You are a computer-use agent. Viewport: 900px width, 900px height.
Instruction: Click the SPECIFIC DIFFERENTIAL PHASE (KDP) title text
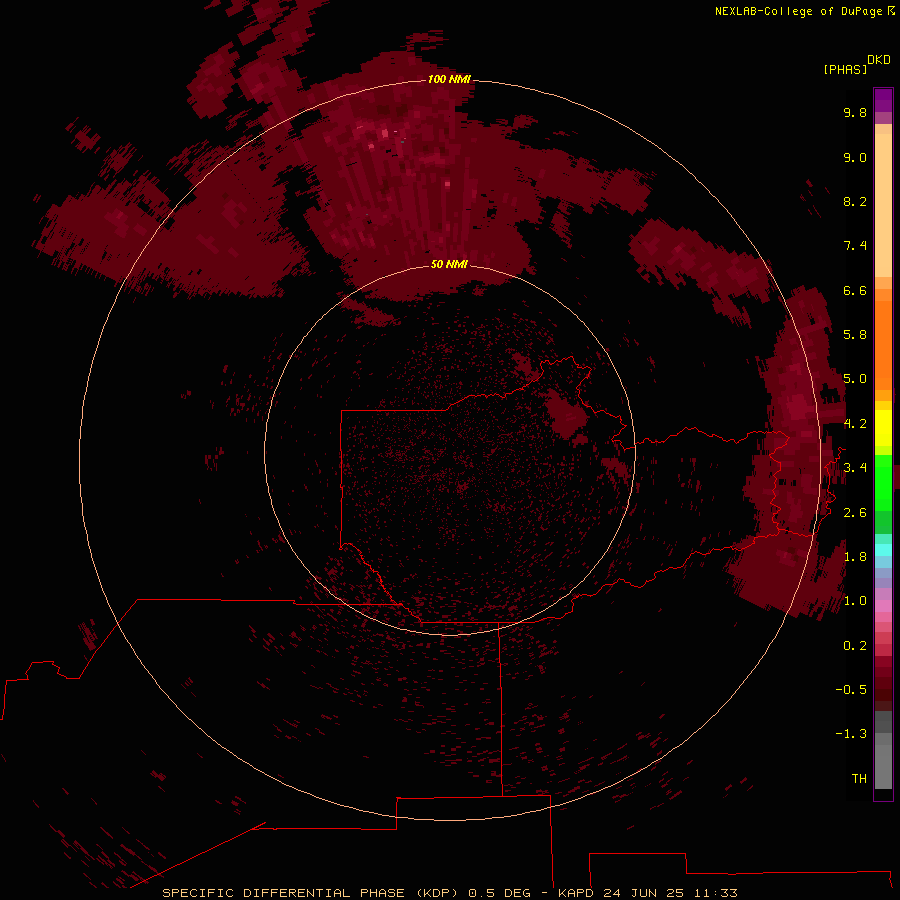click(312, 893)
